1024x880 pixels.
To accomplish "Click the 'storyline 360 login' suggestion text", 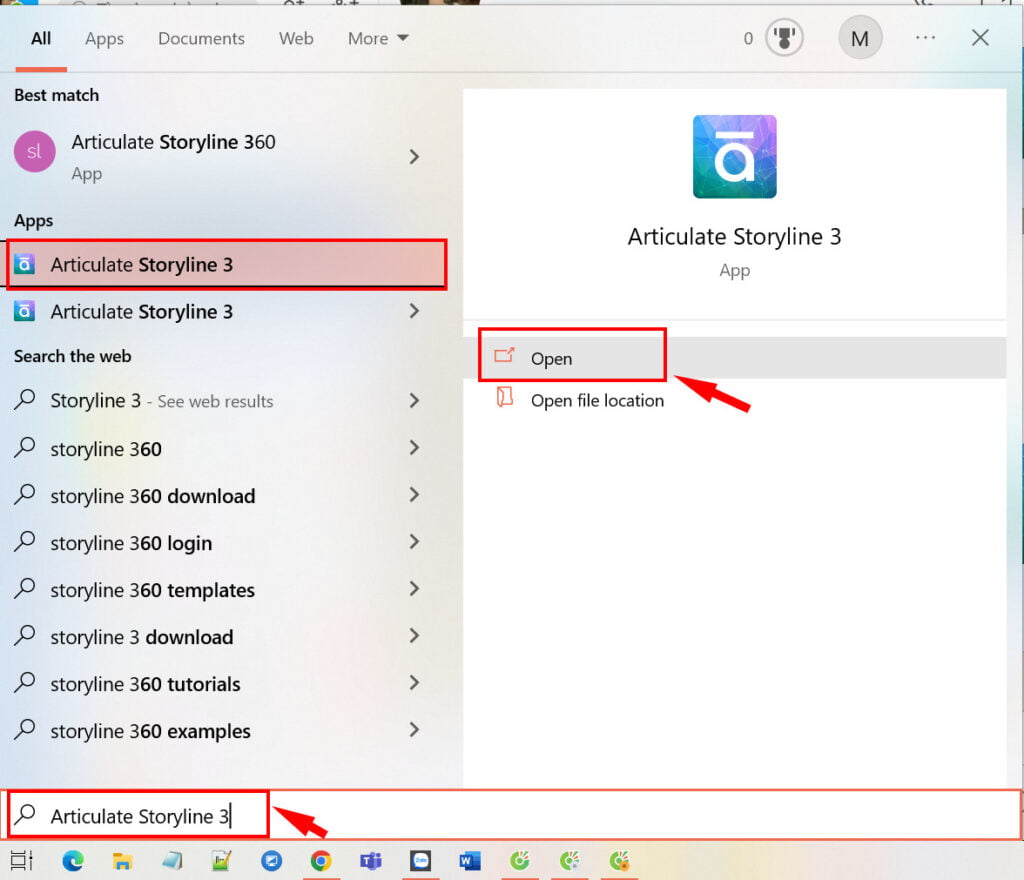I will tap(131, 543).
